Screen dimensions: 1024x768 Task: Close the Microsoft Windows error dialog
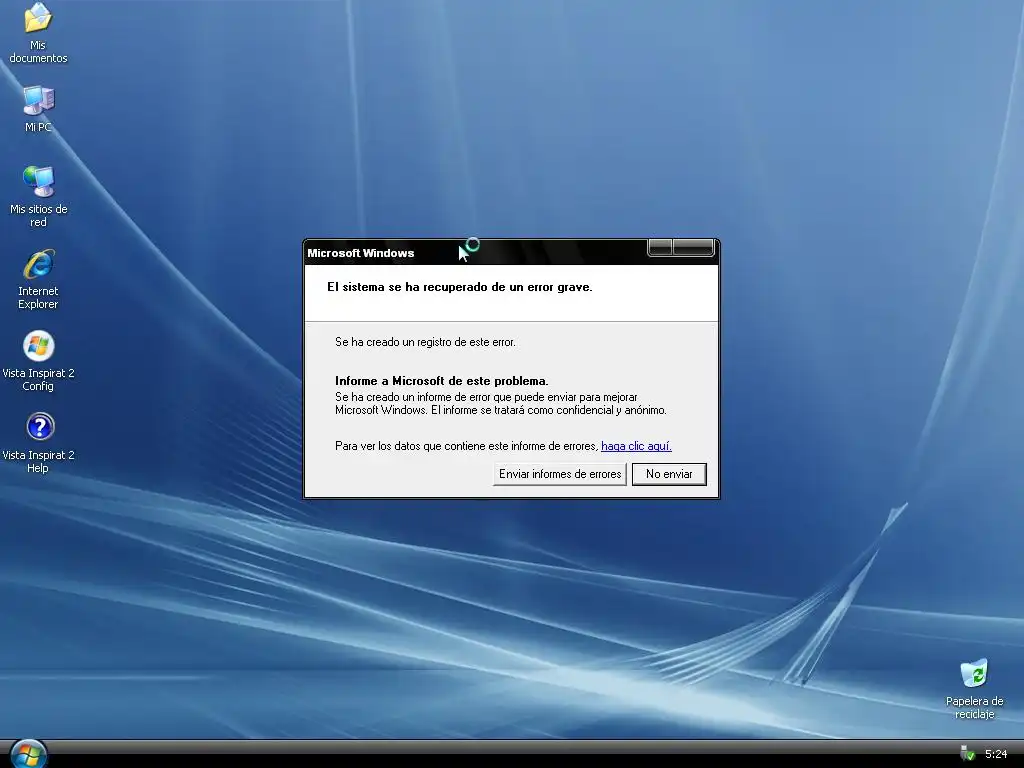pyautogui.click(x=693, y=248)
